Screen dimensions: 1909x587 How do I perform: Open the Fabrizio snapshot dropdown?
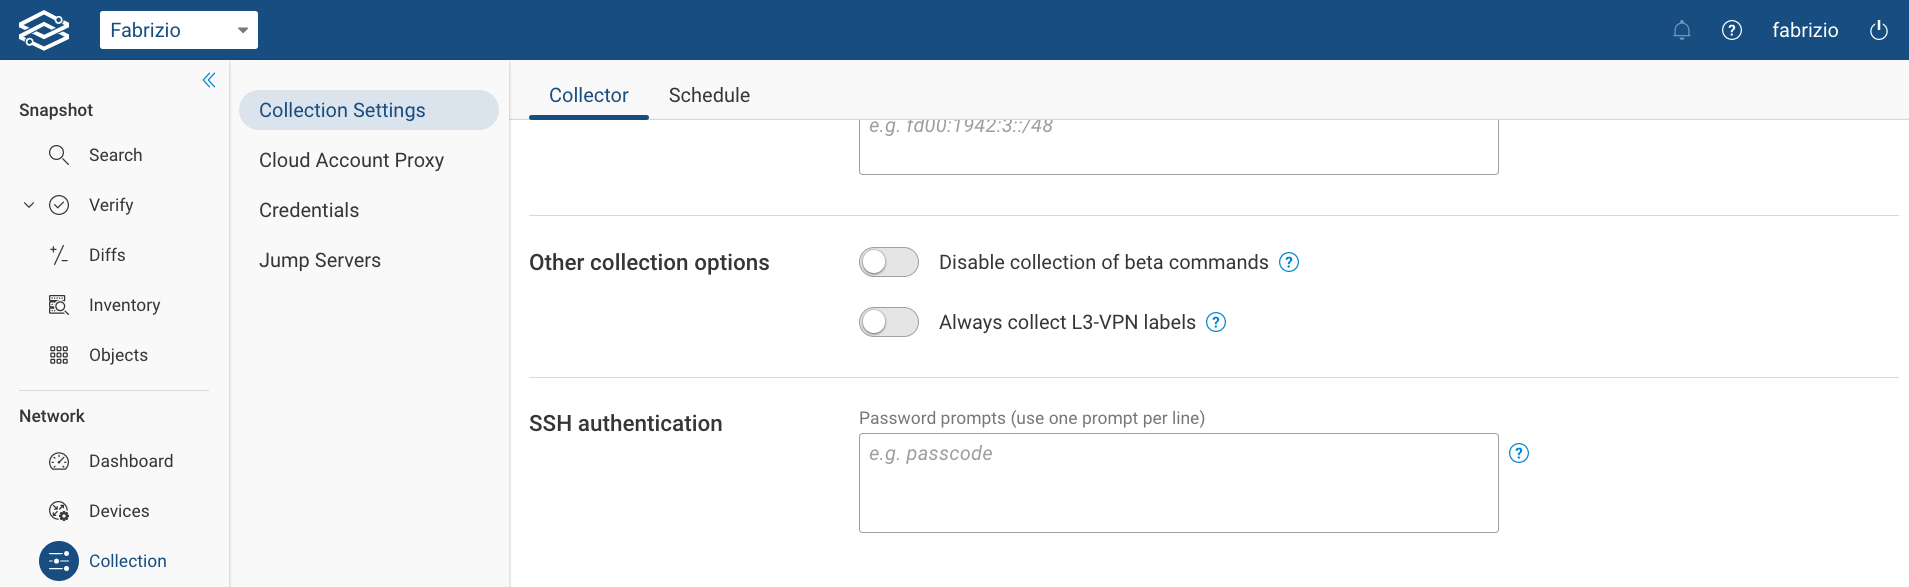tap(179, 29)
